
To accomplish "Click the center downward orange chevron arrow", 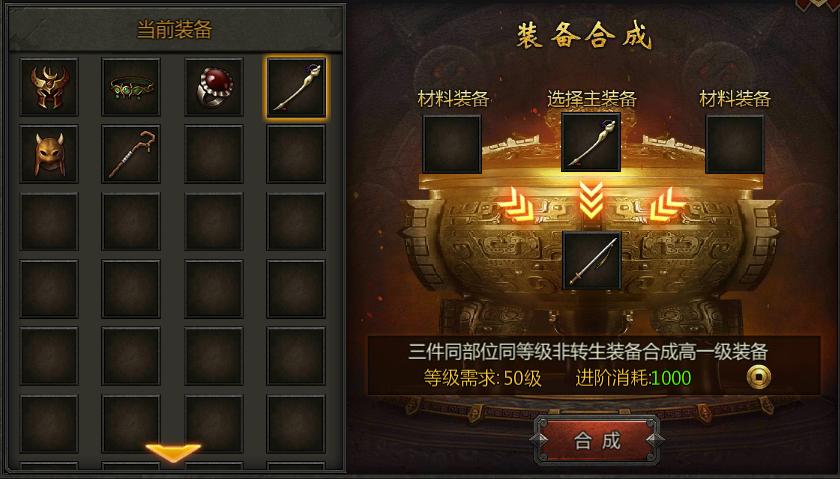I will click(591, 200).
